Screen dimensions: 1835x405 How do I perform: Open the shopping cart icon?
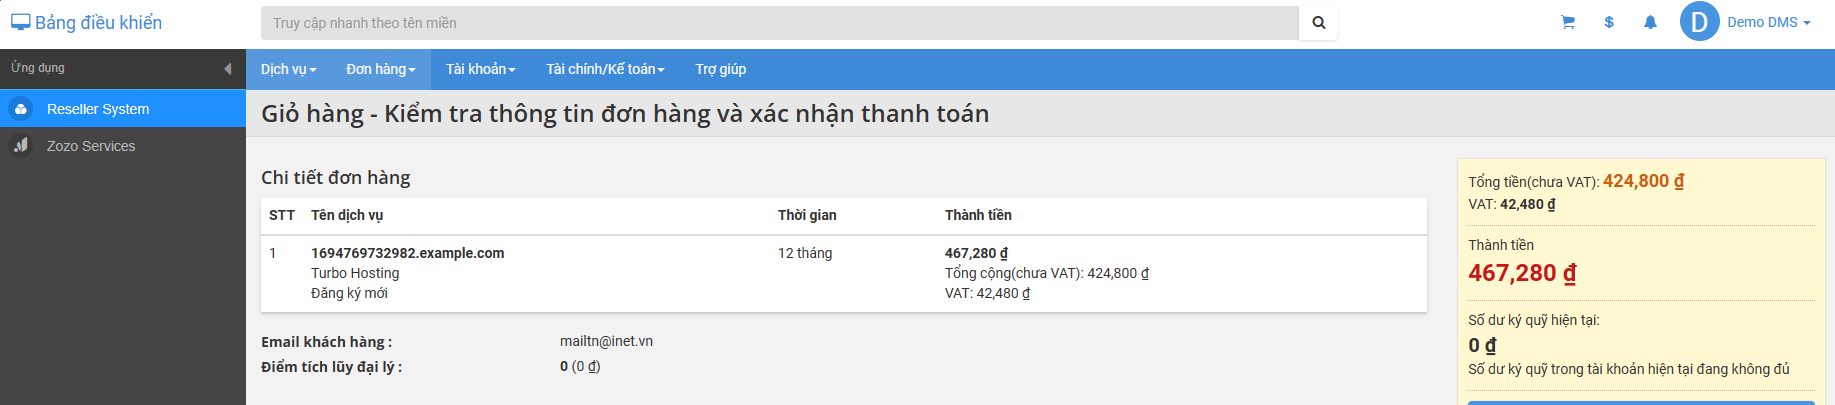1568,22
